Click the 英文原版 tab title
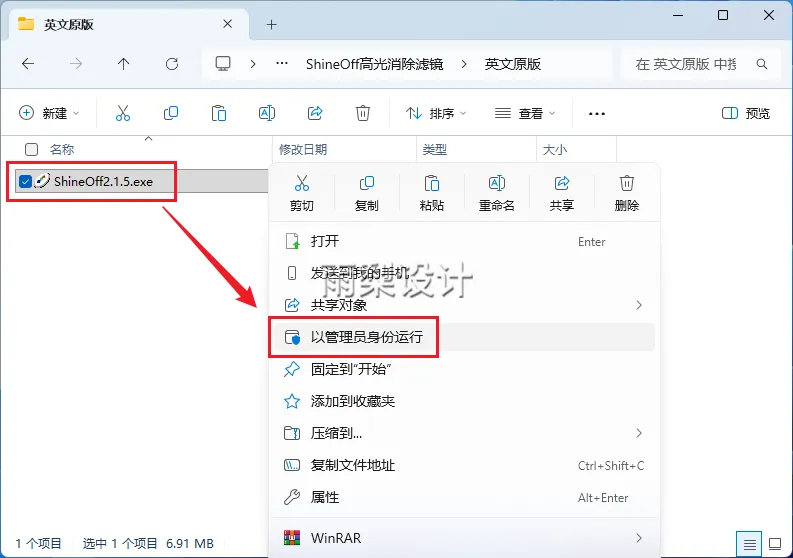This screenshot has width=793, height=558. 68,24
